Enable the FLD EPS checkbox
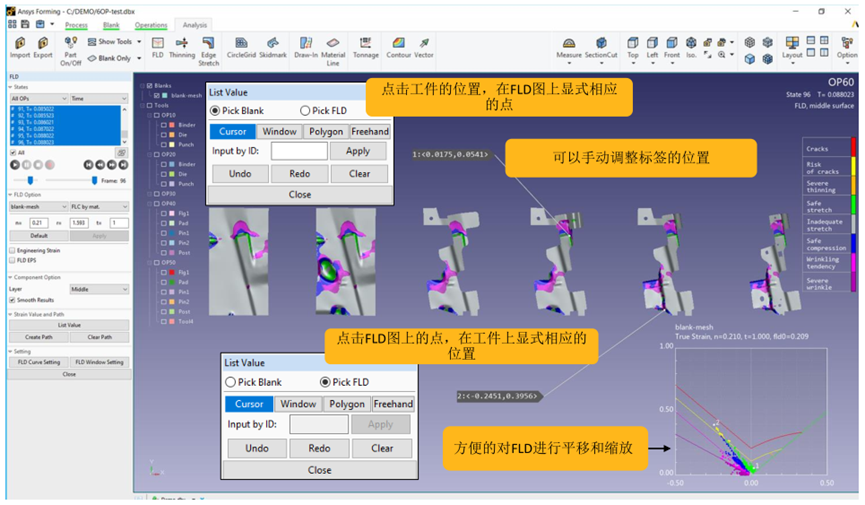Viewport: 865px width, 505px height. coord(12,260)
